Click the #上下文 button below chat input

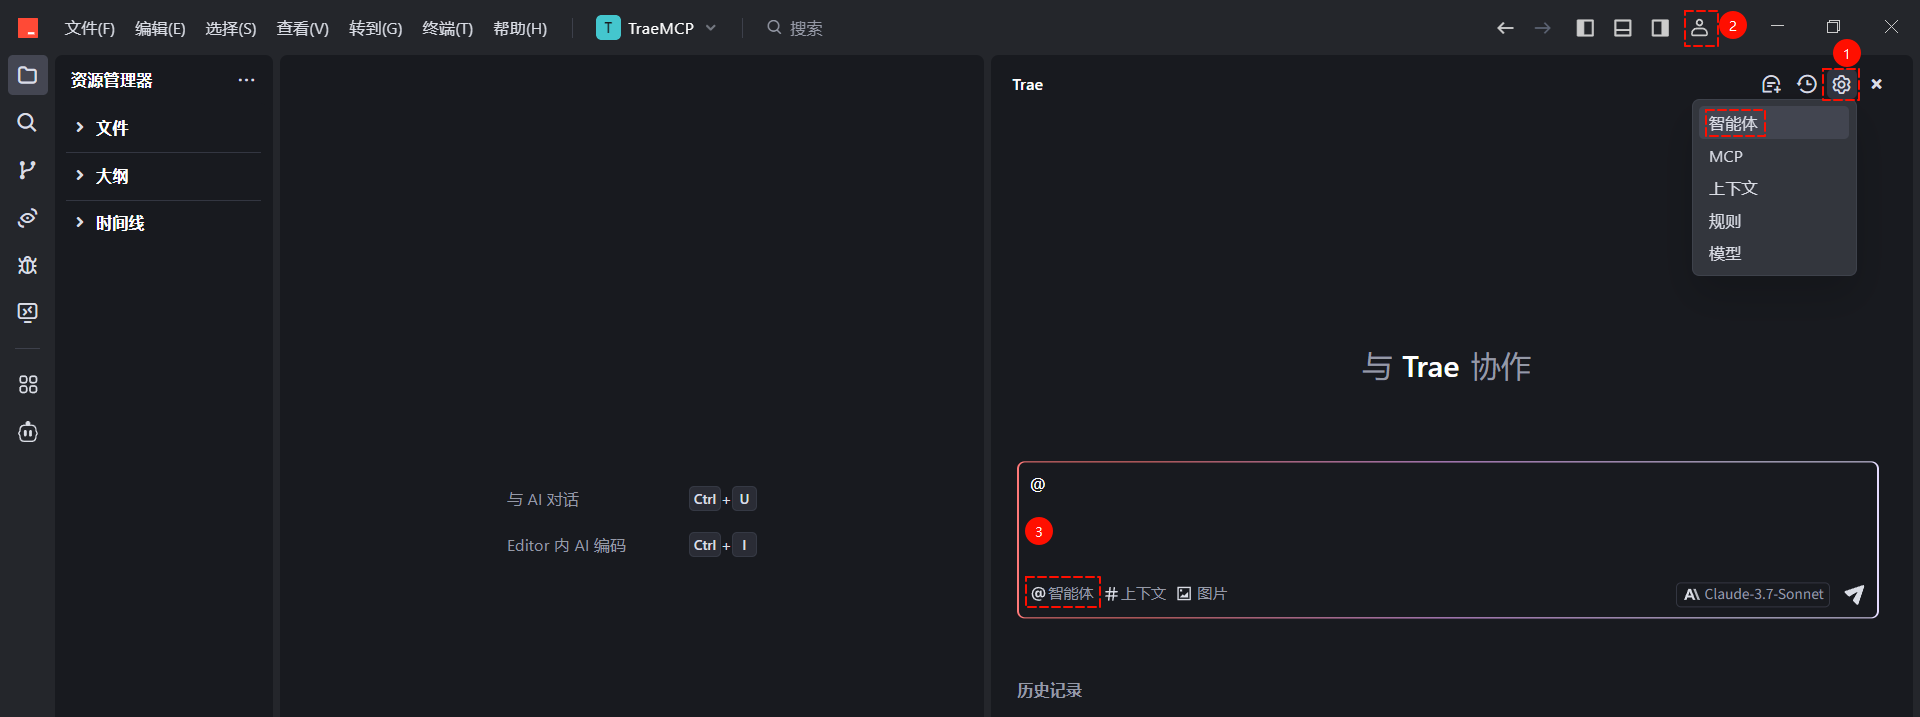1135,593
